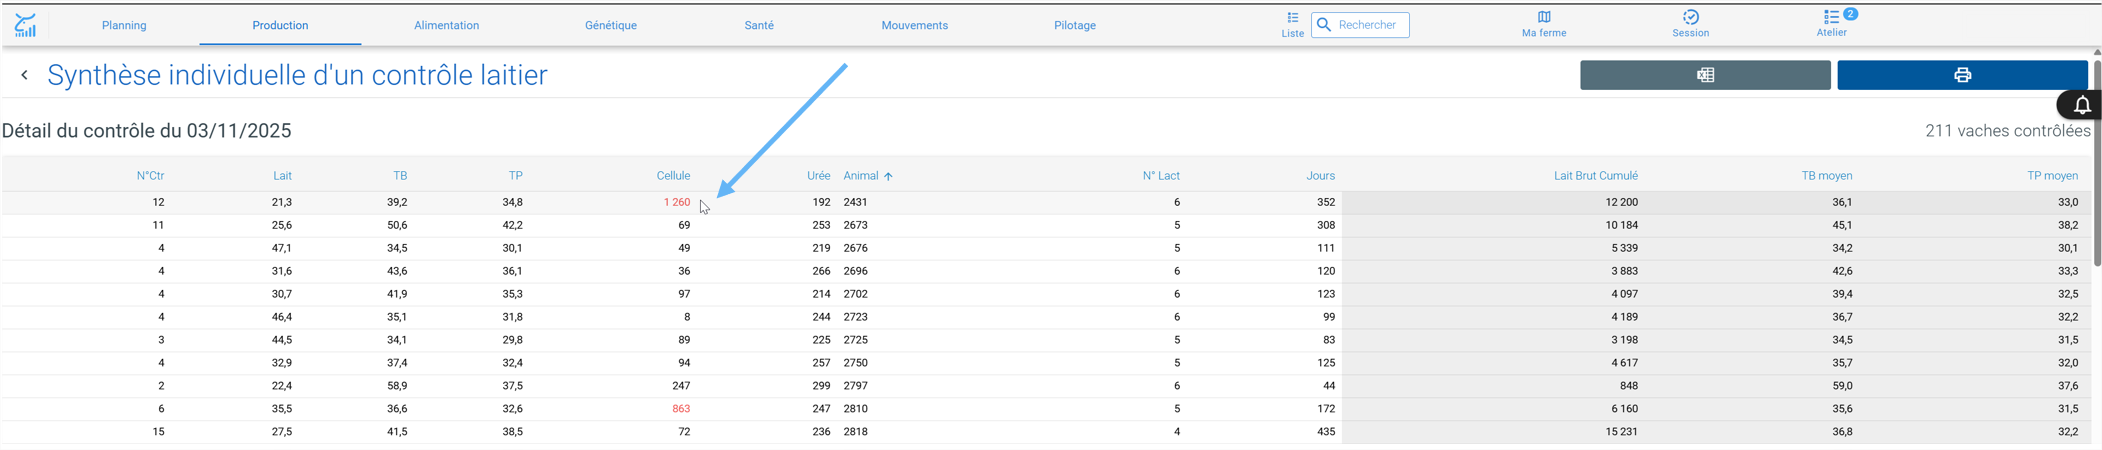
Task: Click the app logo icon
Action: 25,25
